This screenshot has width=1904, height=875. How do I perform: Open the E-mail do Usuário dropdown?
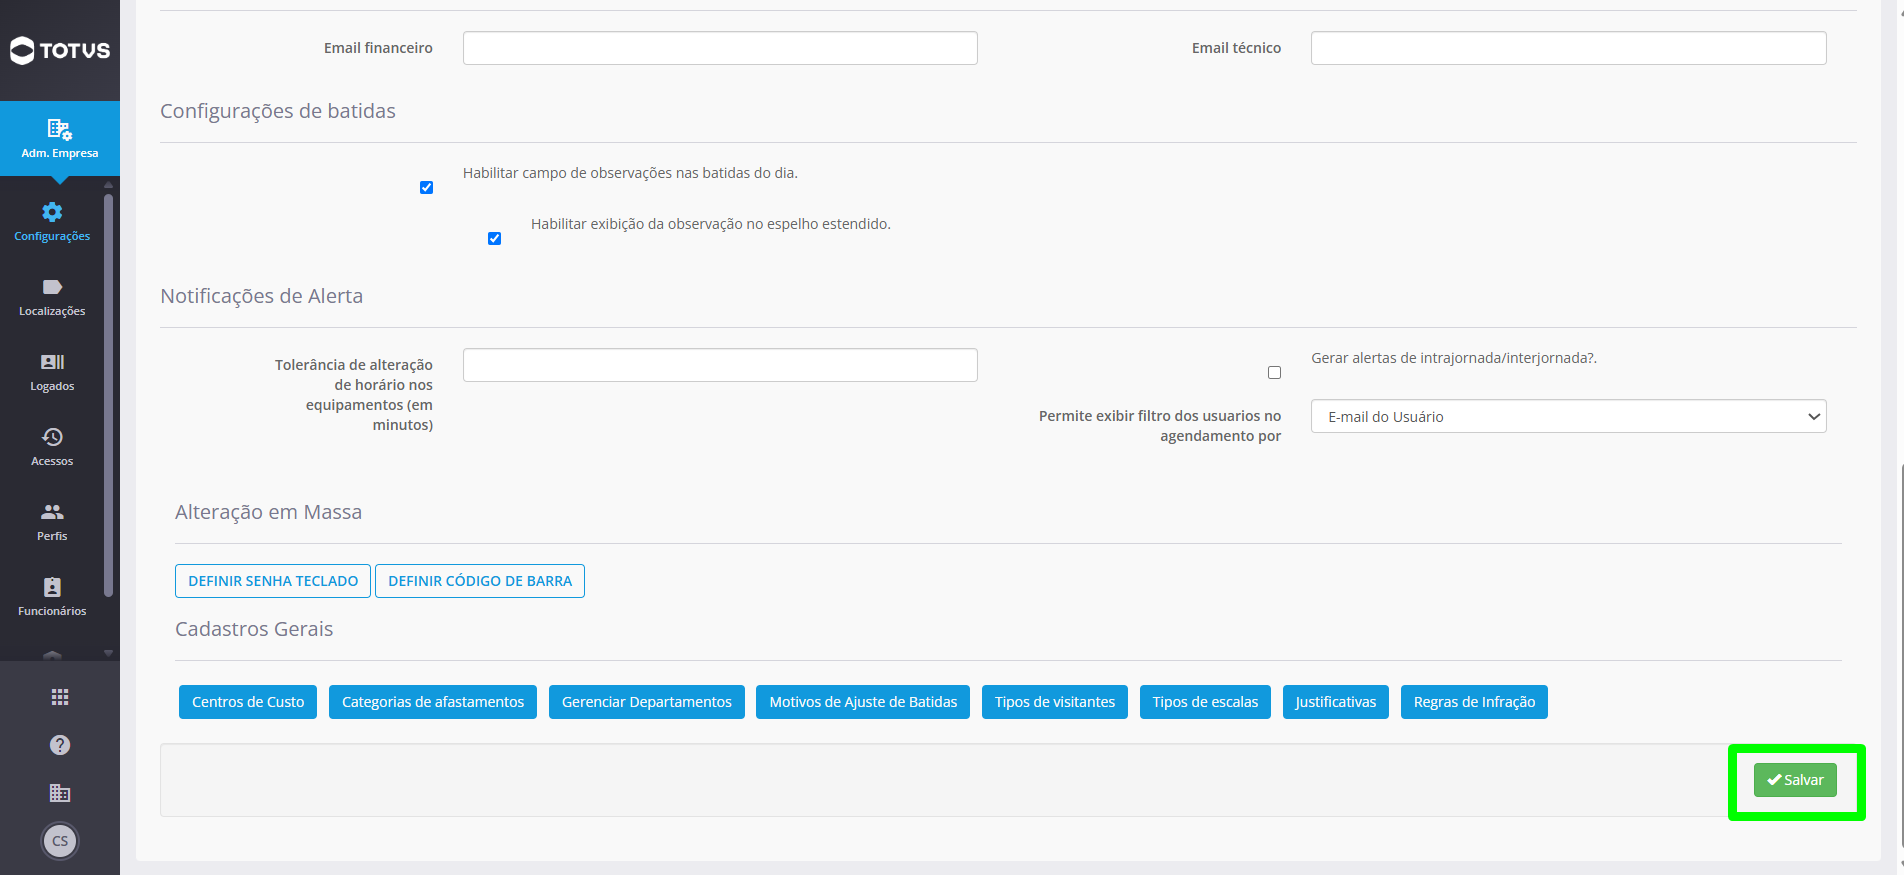tap(1568, 416)
